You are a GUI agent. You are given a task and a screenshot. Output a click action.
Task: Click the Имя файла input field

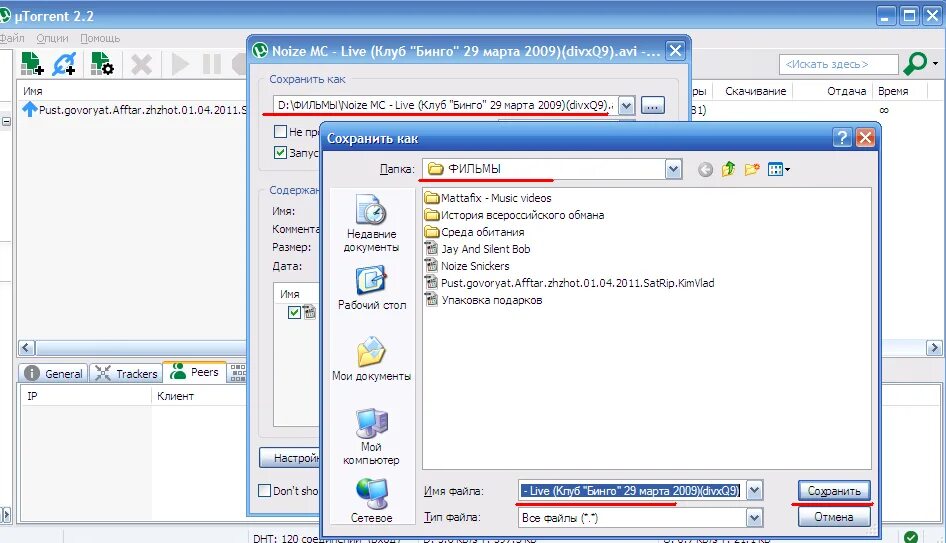(x=632, y=491)
